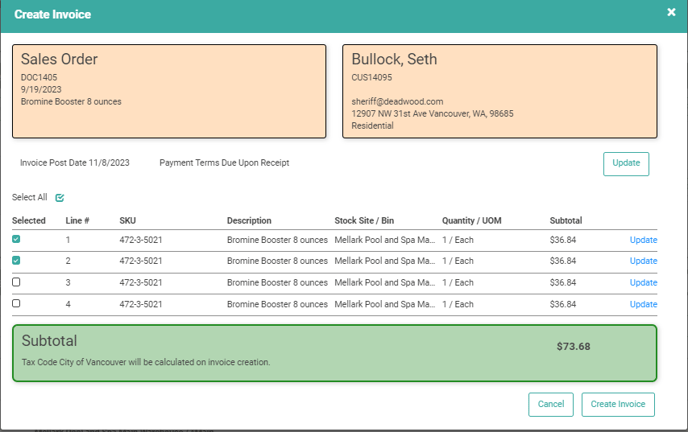Select the checkbox for line 3
Screen dimensions: 688x432
pos(16,283)
